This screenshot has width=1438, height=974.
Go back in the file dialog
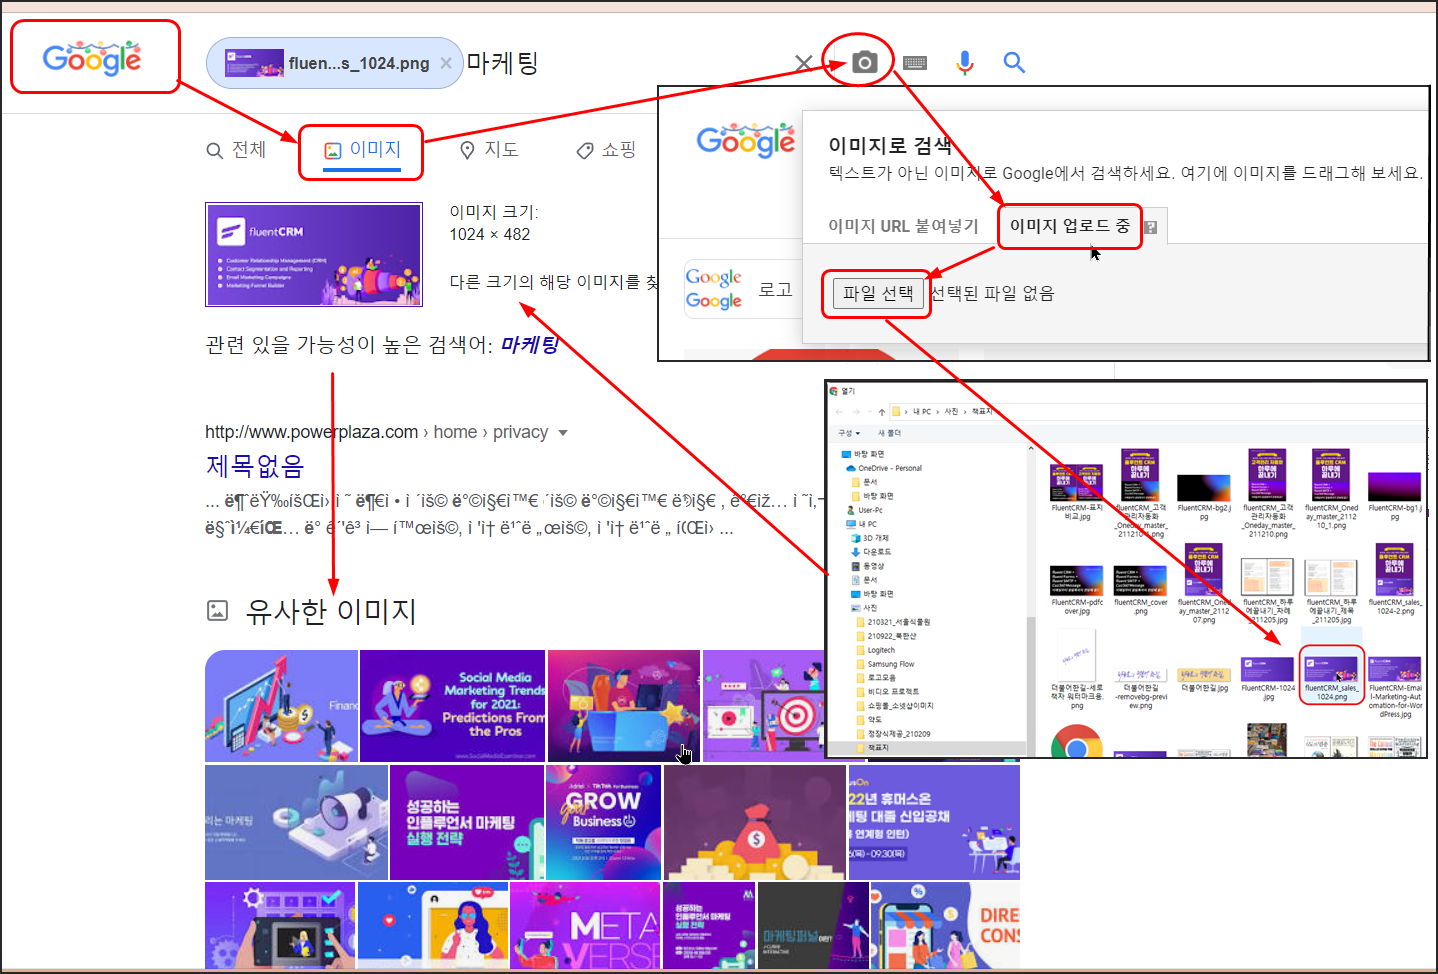coord(839,412)
